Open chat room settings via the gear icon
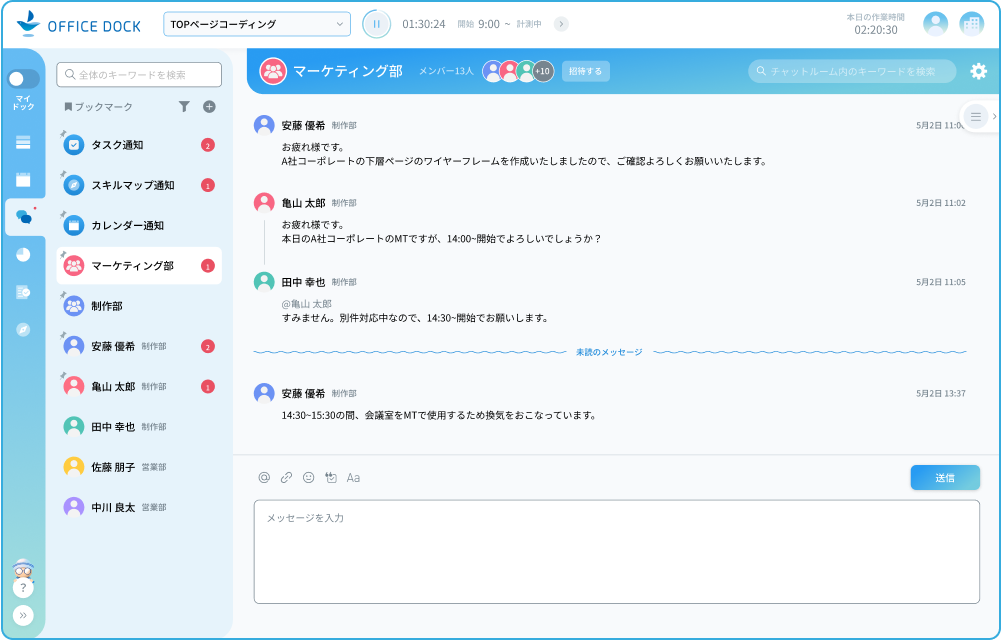This screenshot has width=1001, height=640. 977,71
